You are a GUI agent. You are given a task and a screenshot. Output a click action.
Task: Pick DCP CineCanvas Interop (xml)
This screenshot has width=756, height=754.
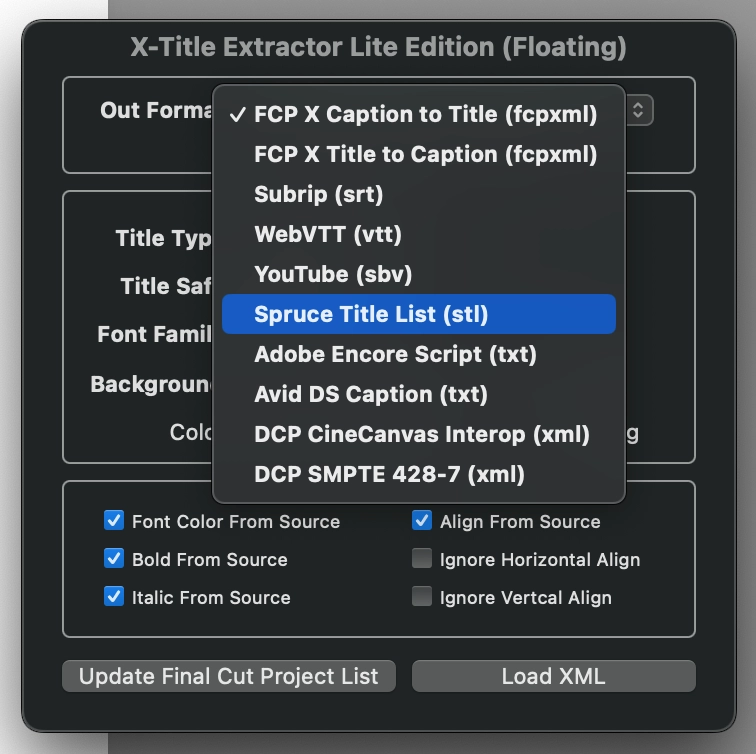[x=418, y=434]
